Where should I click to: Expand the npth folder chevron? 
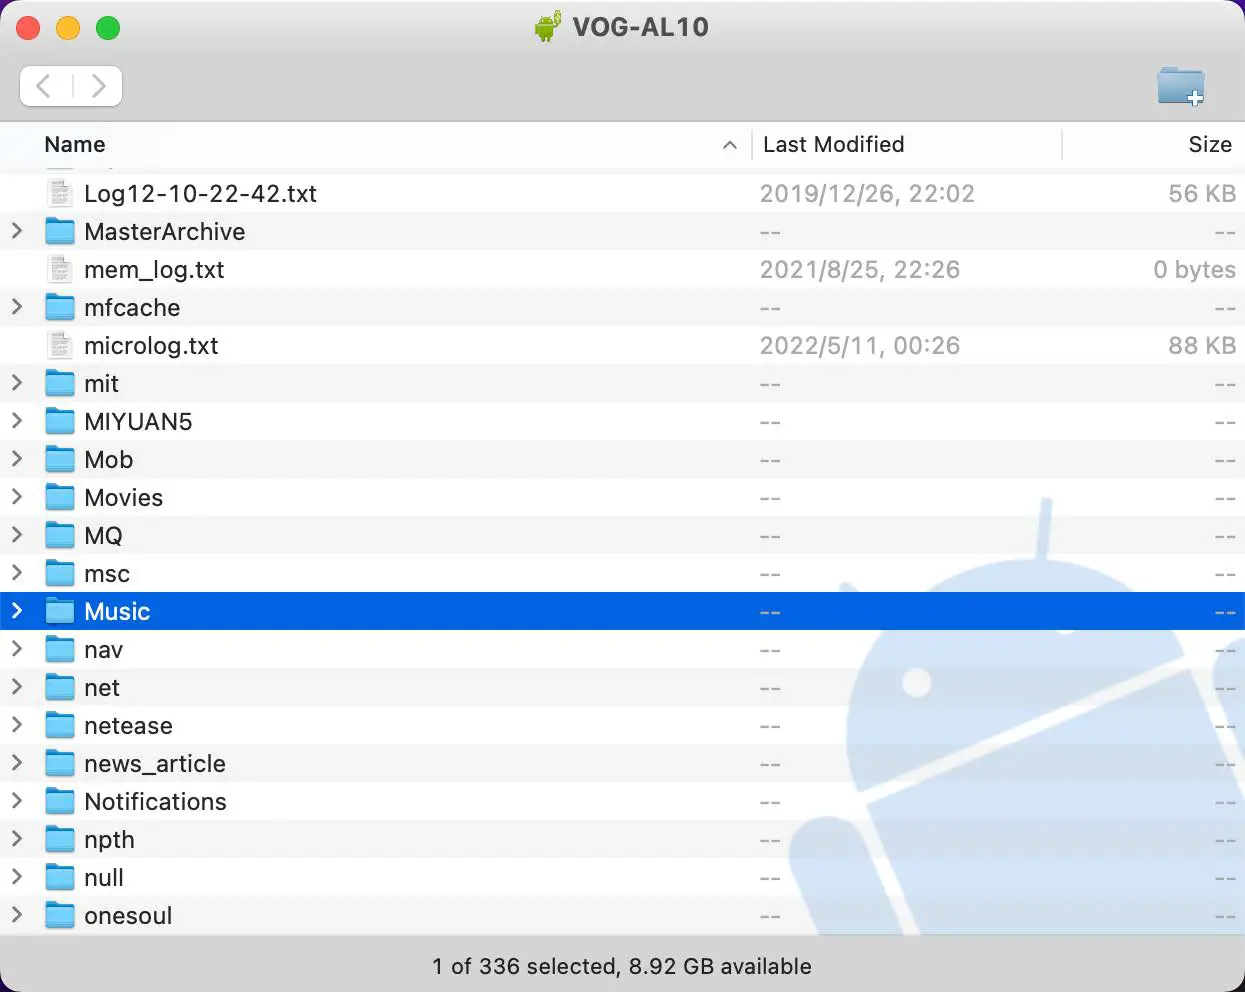tap(17, 839)
